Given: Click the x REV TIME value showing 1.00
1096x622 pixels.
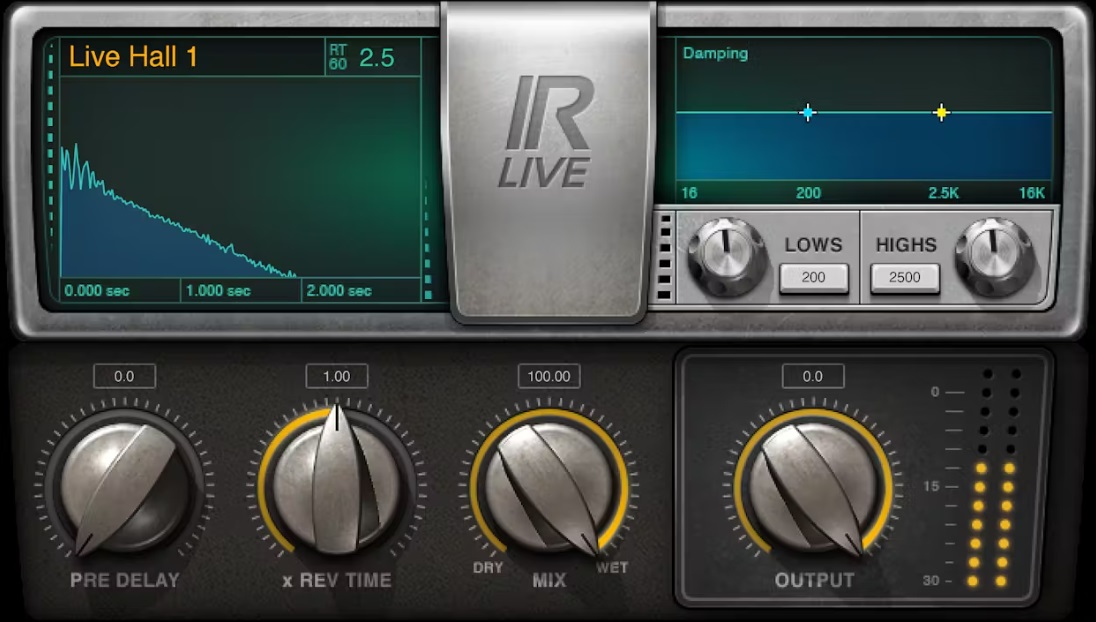Looking at the screenshot, I should pyautogui.click(x=338, y=377).
